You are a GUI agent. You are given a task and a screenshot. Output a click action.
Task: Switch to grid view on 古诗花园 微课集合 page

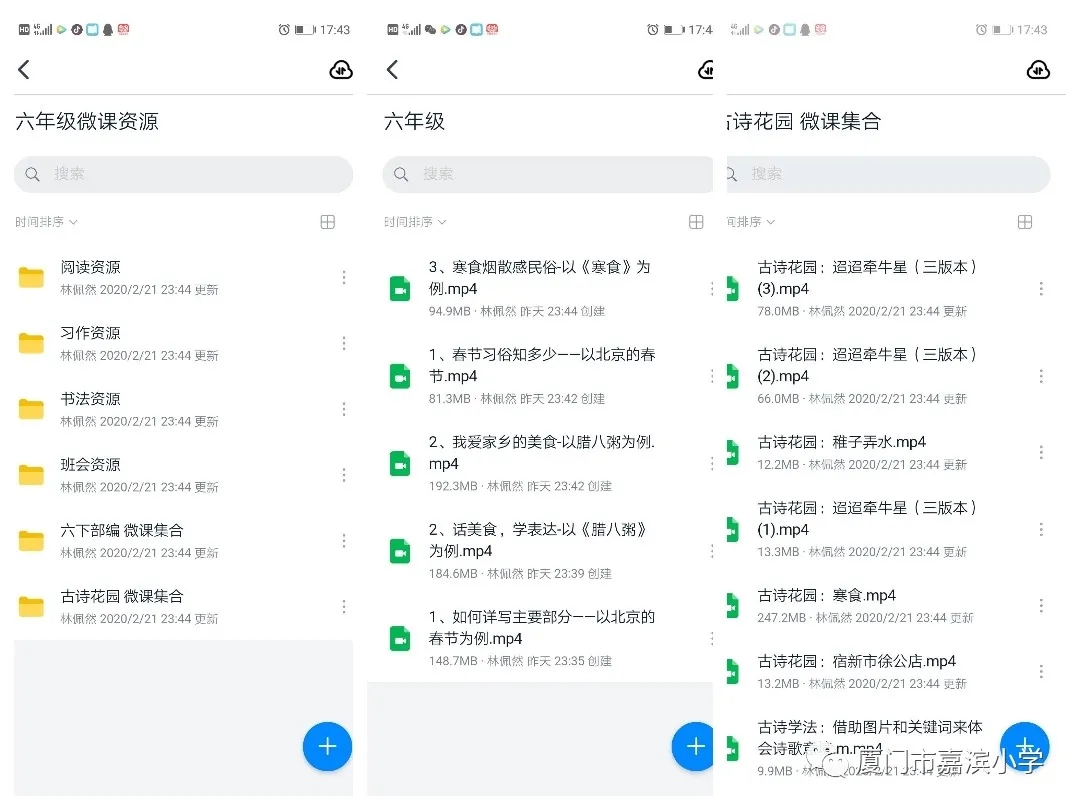(1024, 222)
